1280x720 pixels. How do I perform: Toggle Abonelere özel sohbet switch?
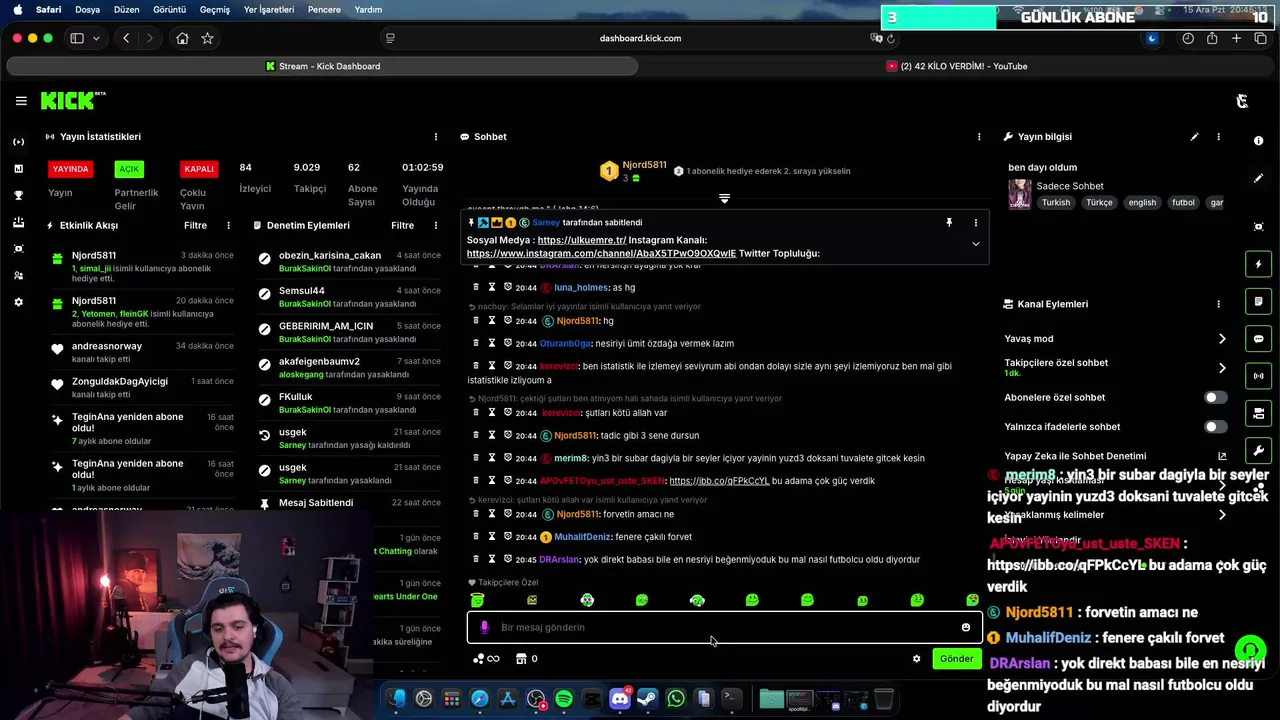coord(1215,398)
